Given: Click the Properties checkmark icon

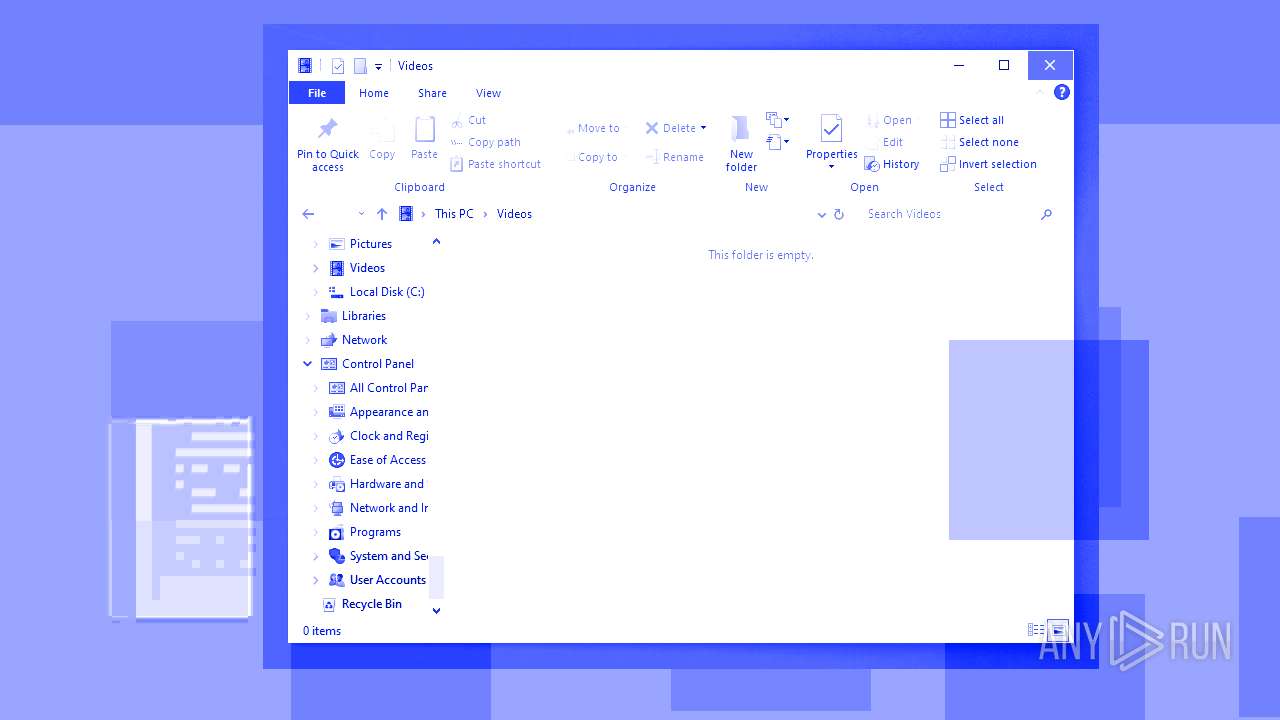Looking at the screenshot, I should coord(831,128).
